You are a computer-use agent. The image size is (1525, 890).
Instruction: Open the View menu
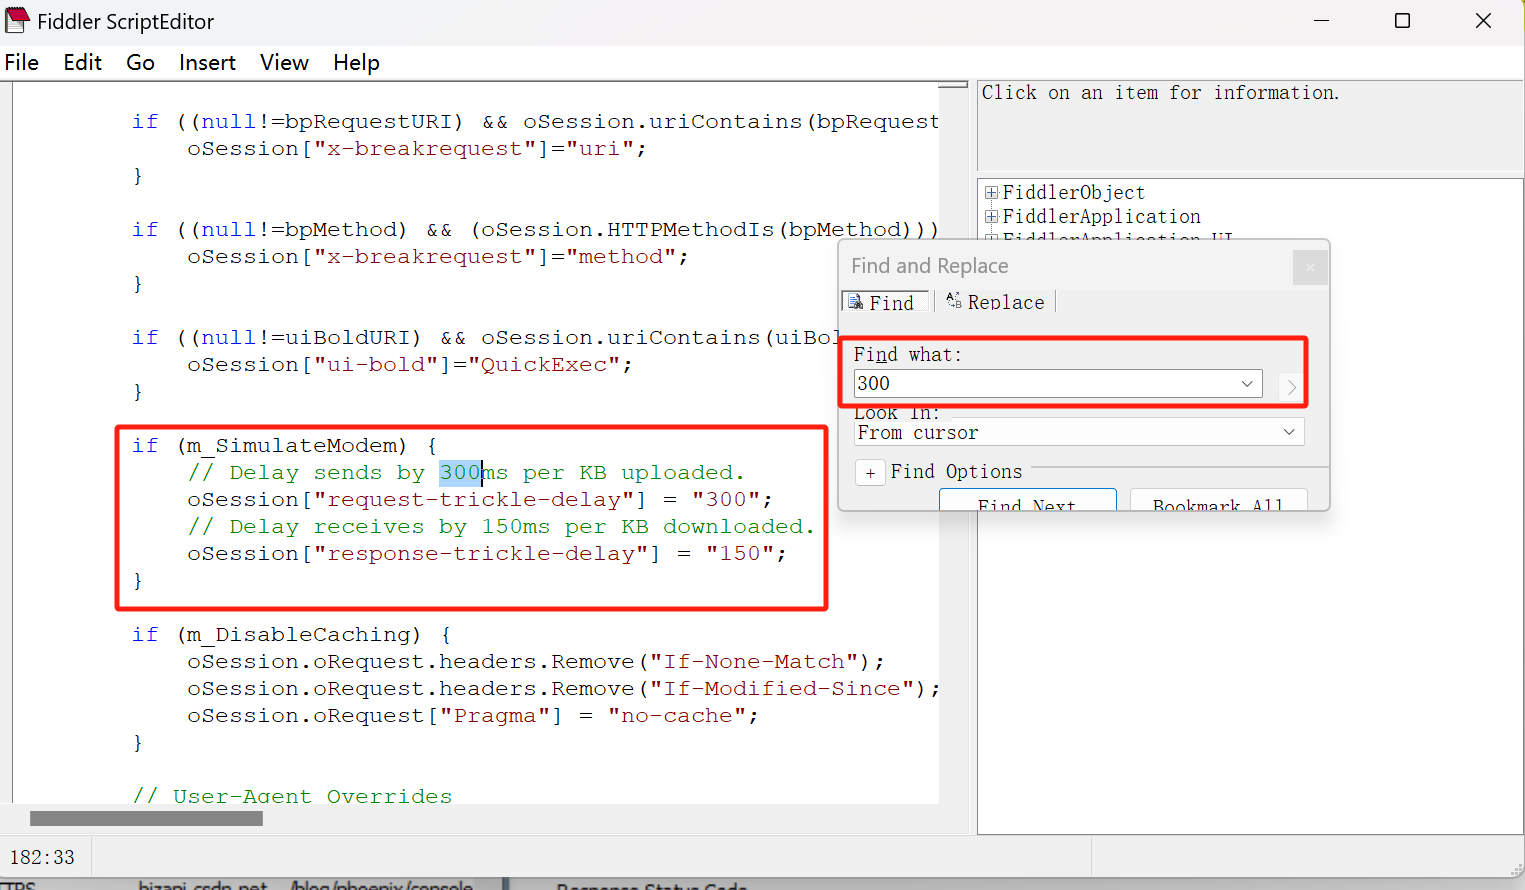(284, 63)
